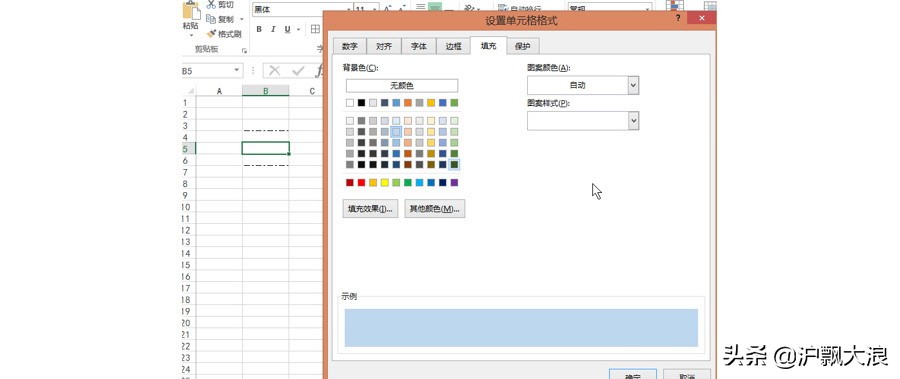Select row 1 header
900x379 pixels.
pyautogui.click(x=189, y=102)
